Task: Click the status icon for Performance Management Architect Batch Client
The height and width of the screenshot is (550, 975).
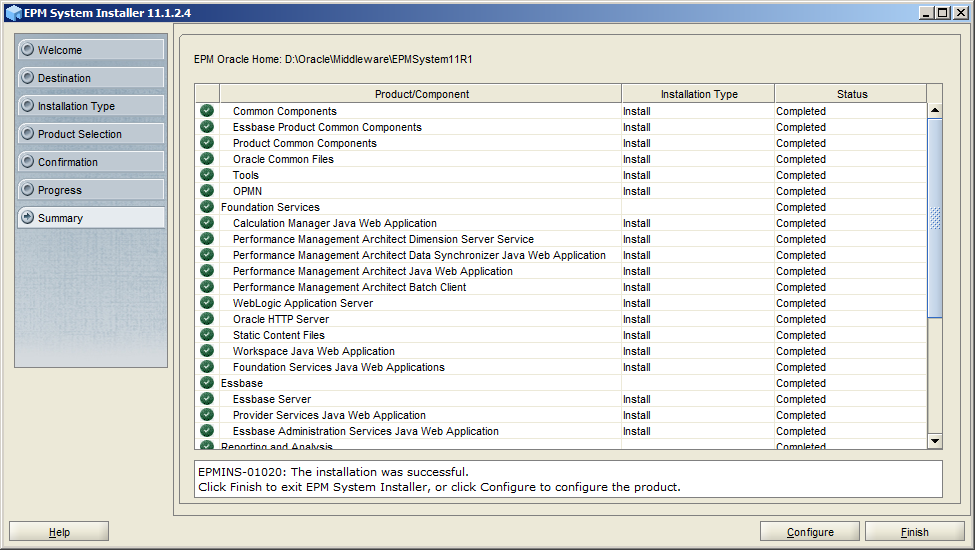Action: click(207, 286)
